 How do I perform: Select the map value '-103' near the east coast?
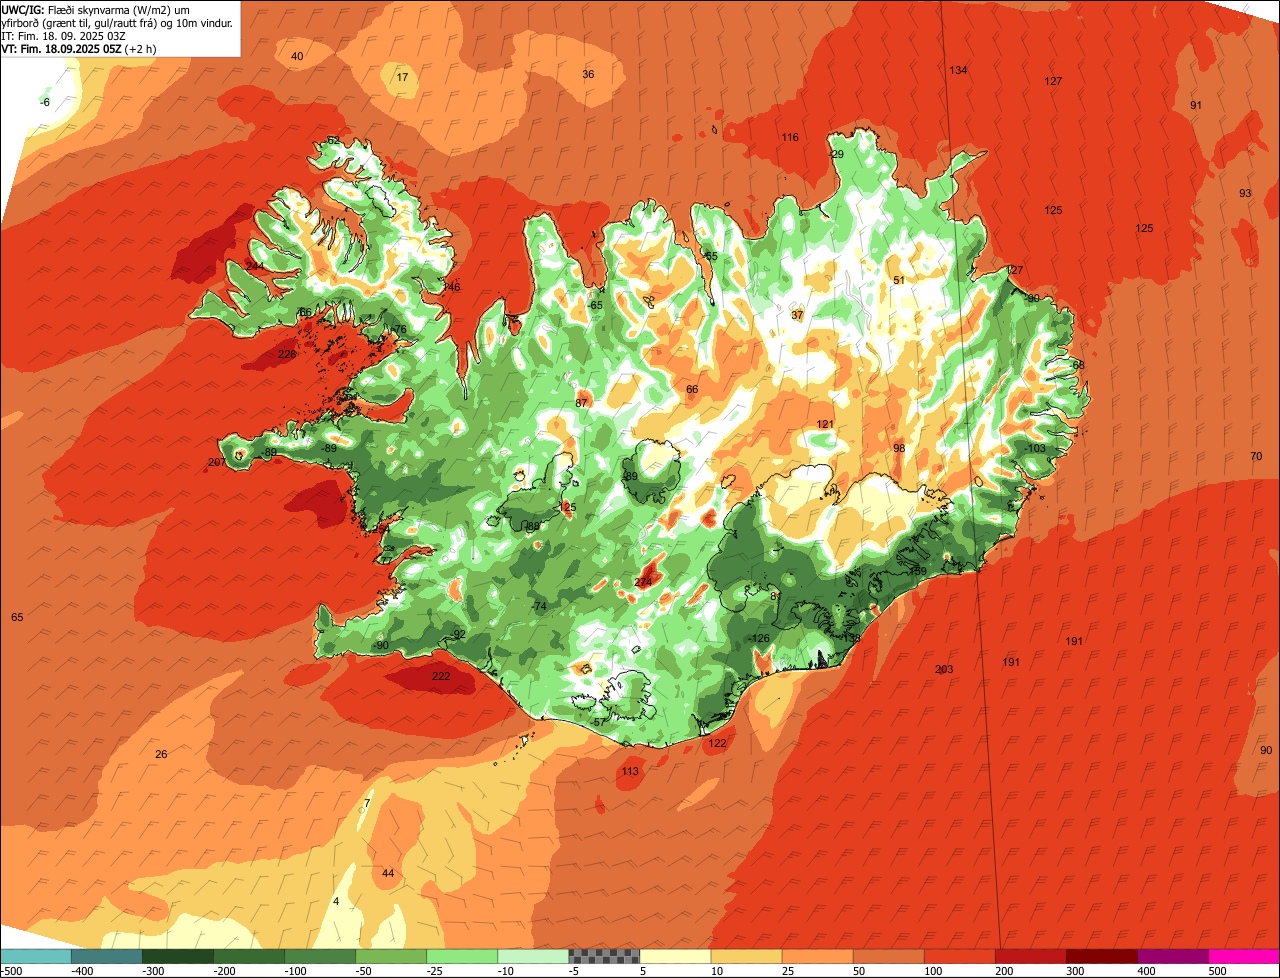point(1035,449)
